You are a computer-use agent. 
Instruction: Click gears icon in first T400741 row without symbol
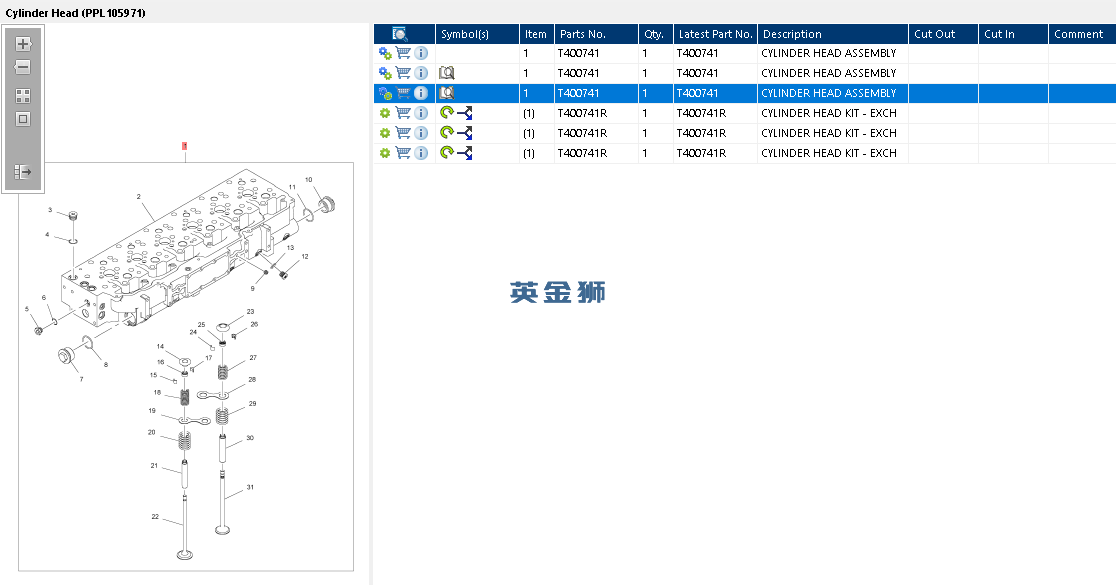point(385,53)
